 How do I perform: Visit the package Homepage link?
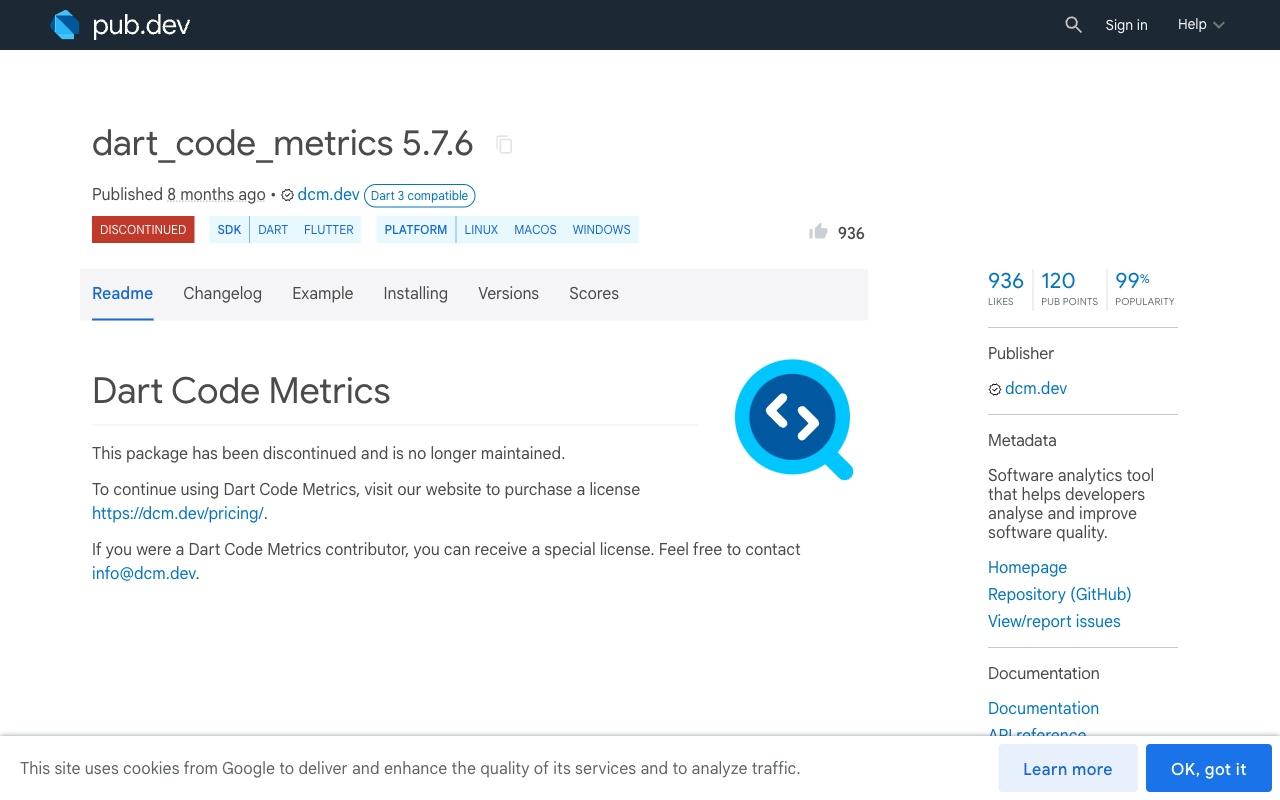tap(1027, 567)
